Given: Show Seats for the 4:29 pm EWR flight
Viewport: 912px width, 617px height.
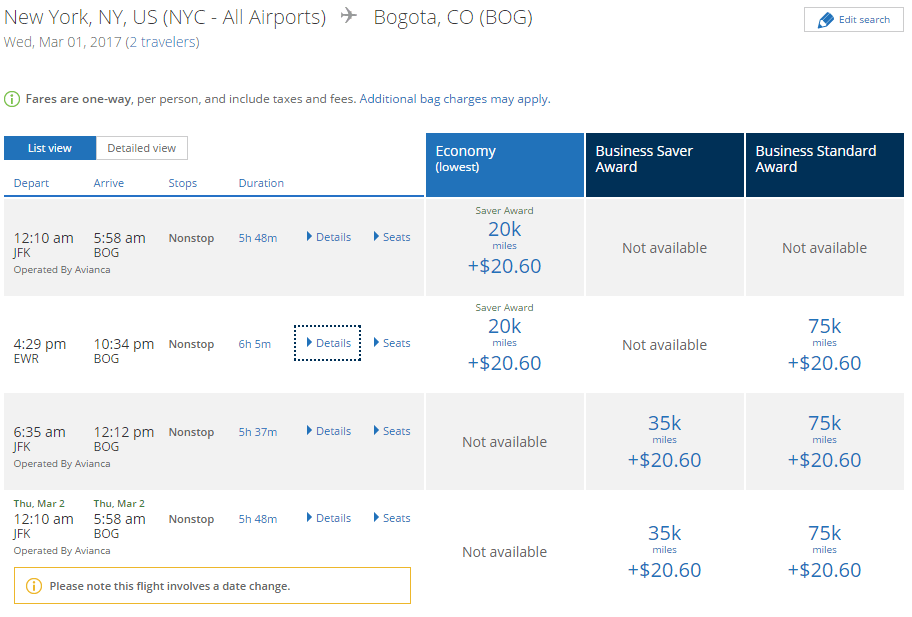Looking at the screenshot, I should tap(392, 343).
